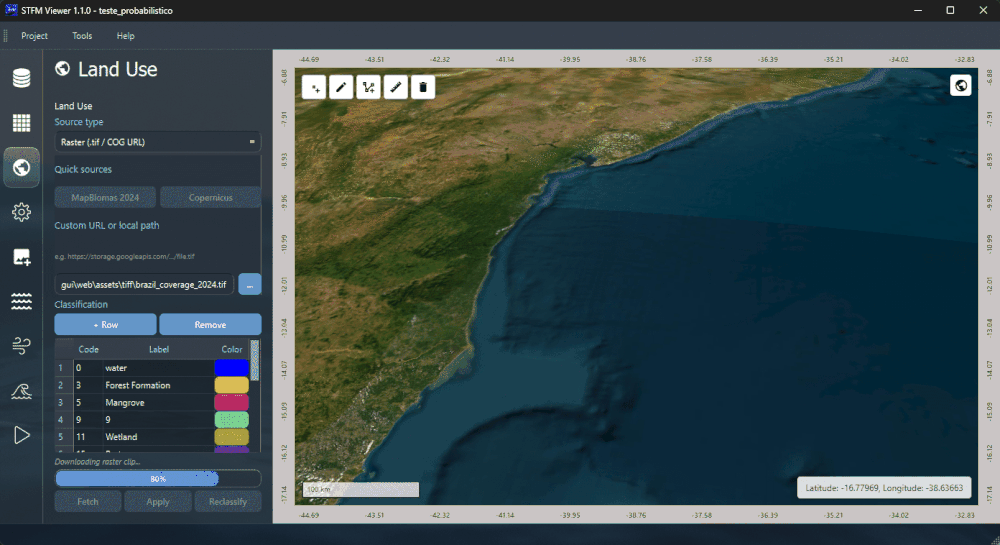Open the gear settings sidebar section
The image size is (1000, 545).
click(x=22, y=212)
